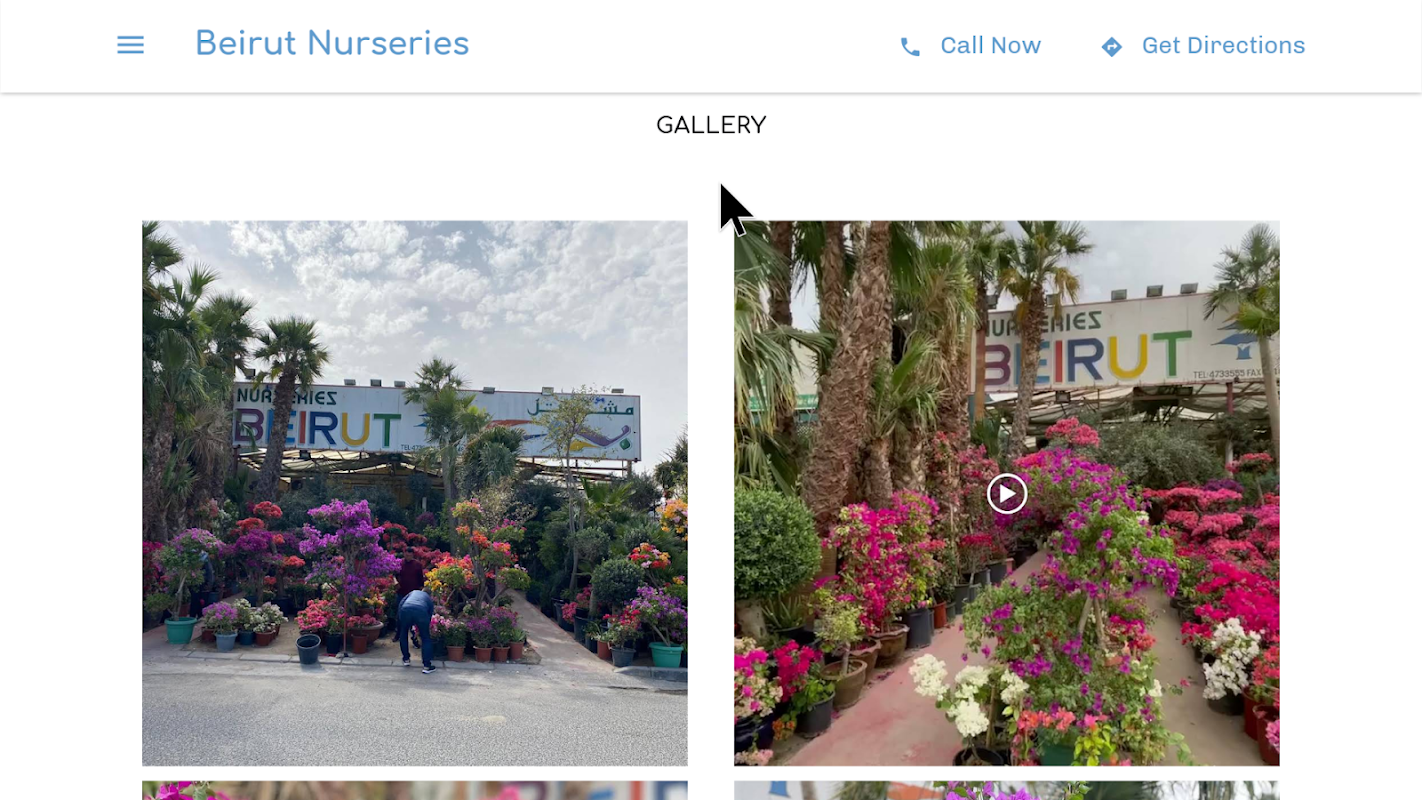Click the directions diamond arrow icon
Screen dimensions: 1422x800
point(1111,47)
